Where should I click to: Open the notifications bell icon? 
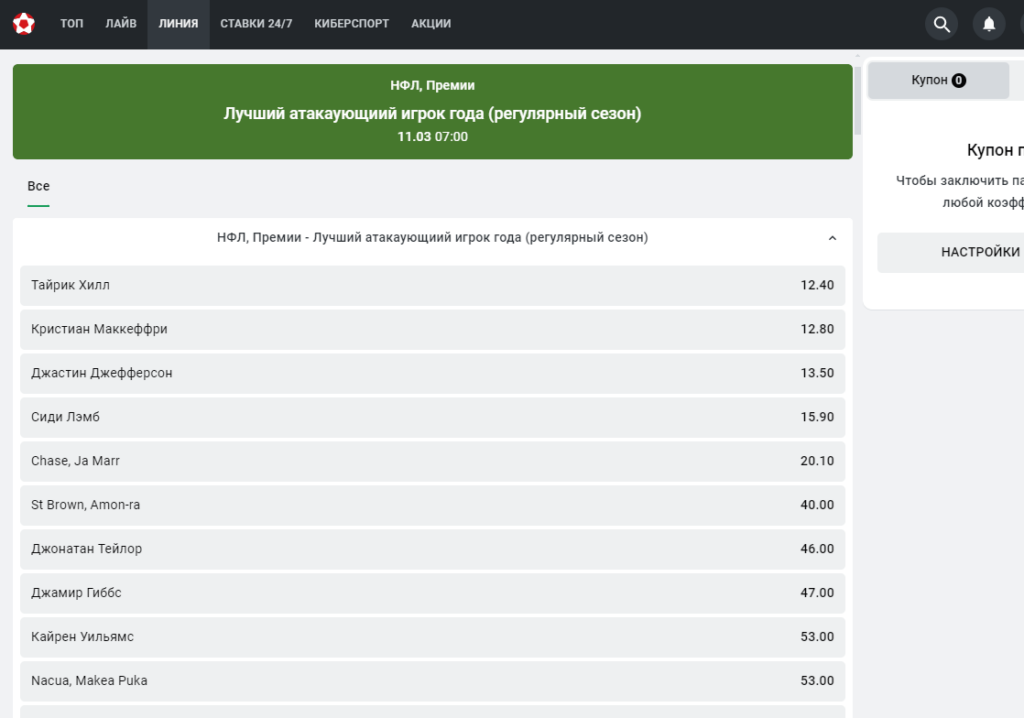pos(989,24)
